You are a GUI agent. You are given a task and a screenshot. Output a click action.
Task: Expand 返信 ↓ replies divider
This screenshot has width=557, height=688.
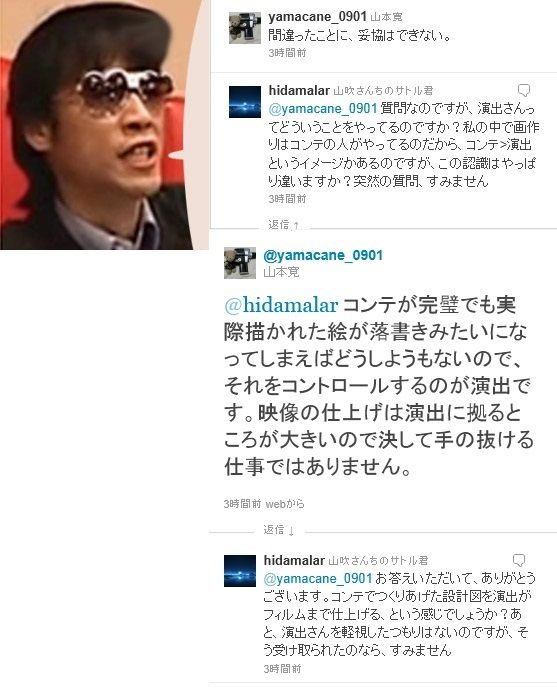coord(279,530)
